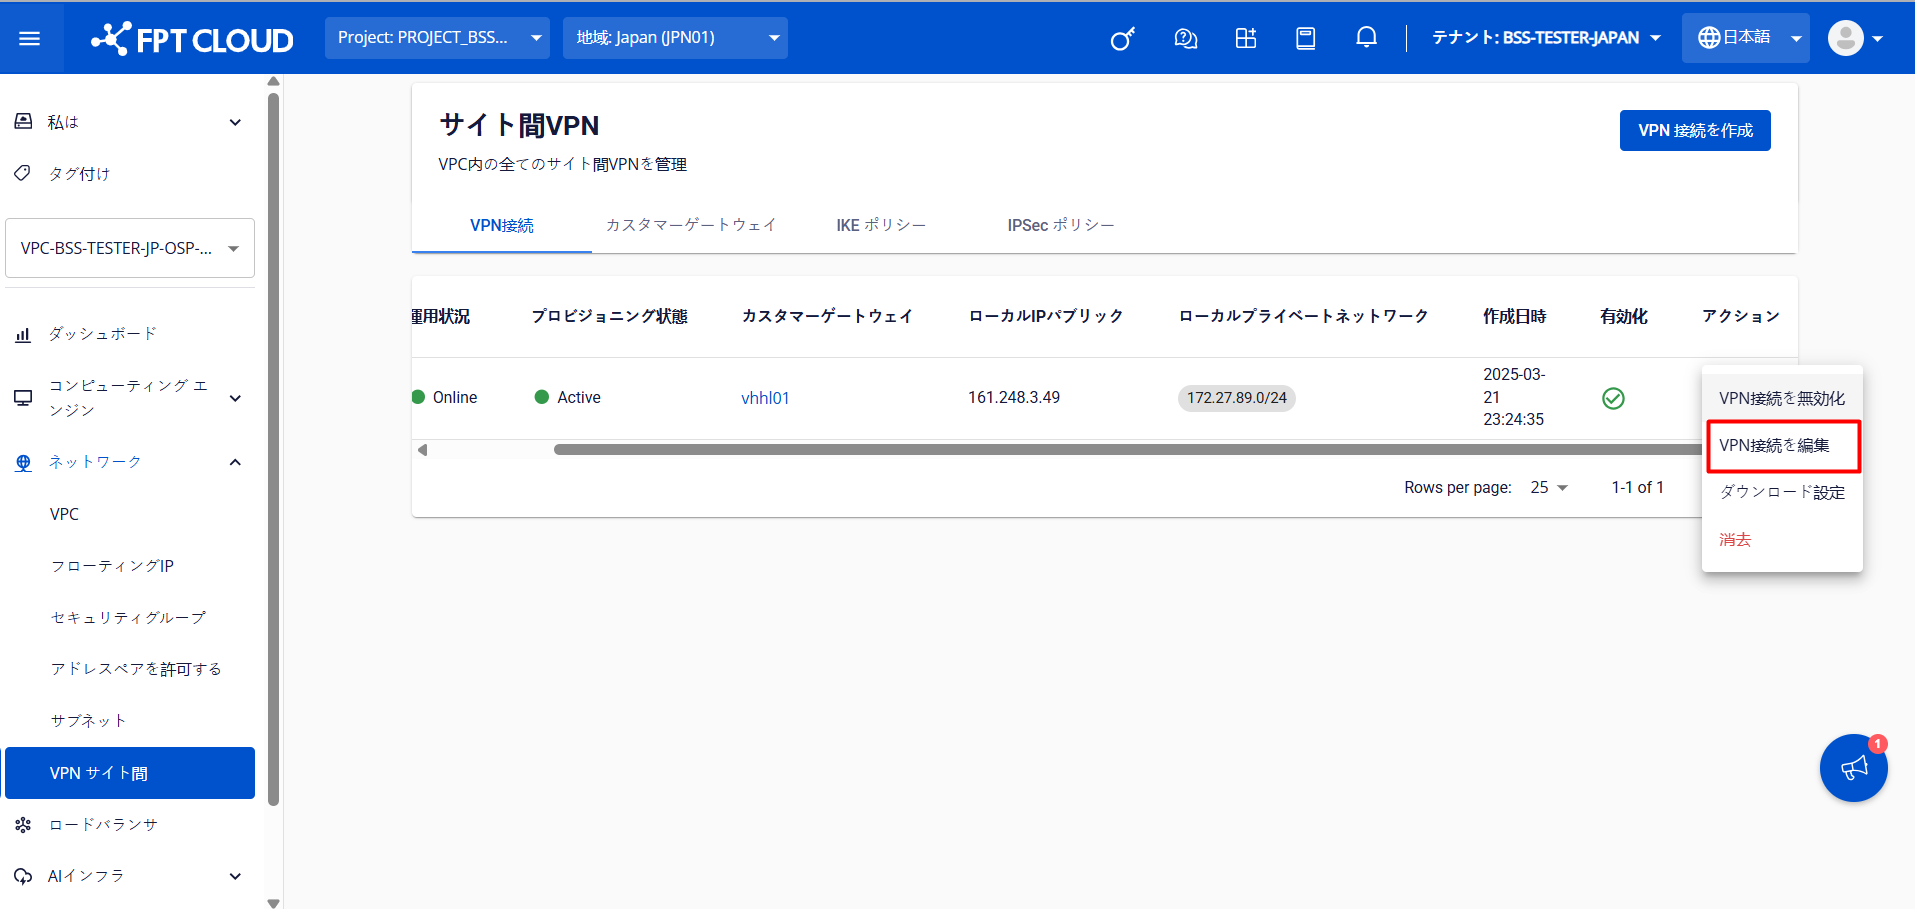
Task: Choose ダウンロード設定 from the menu
Action: pos(1782,492)
